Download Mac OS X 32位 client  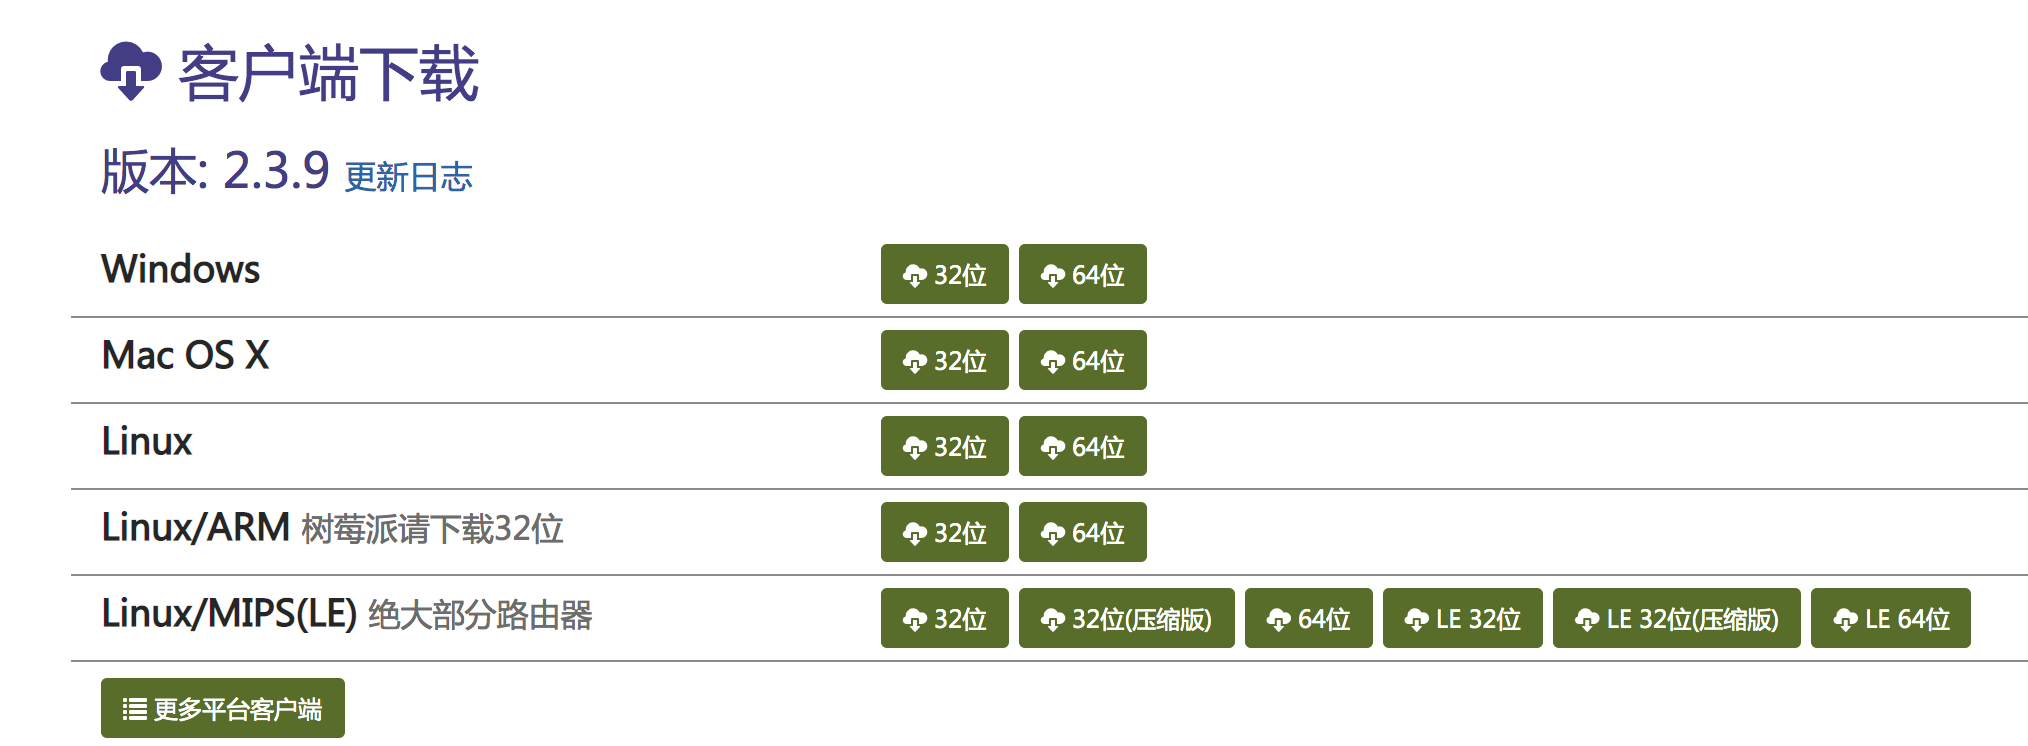tap(944, 360)
